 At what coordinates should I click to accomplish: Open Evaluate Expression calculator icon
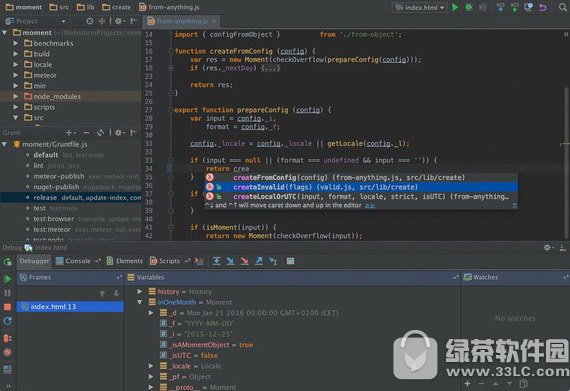click(290, 261)
